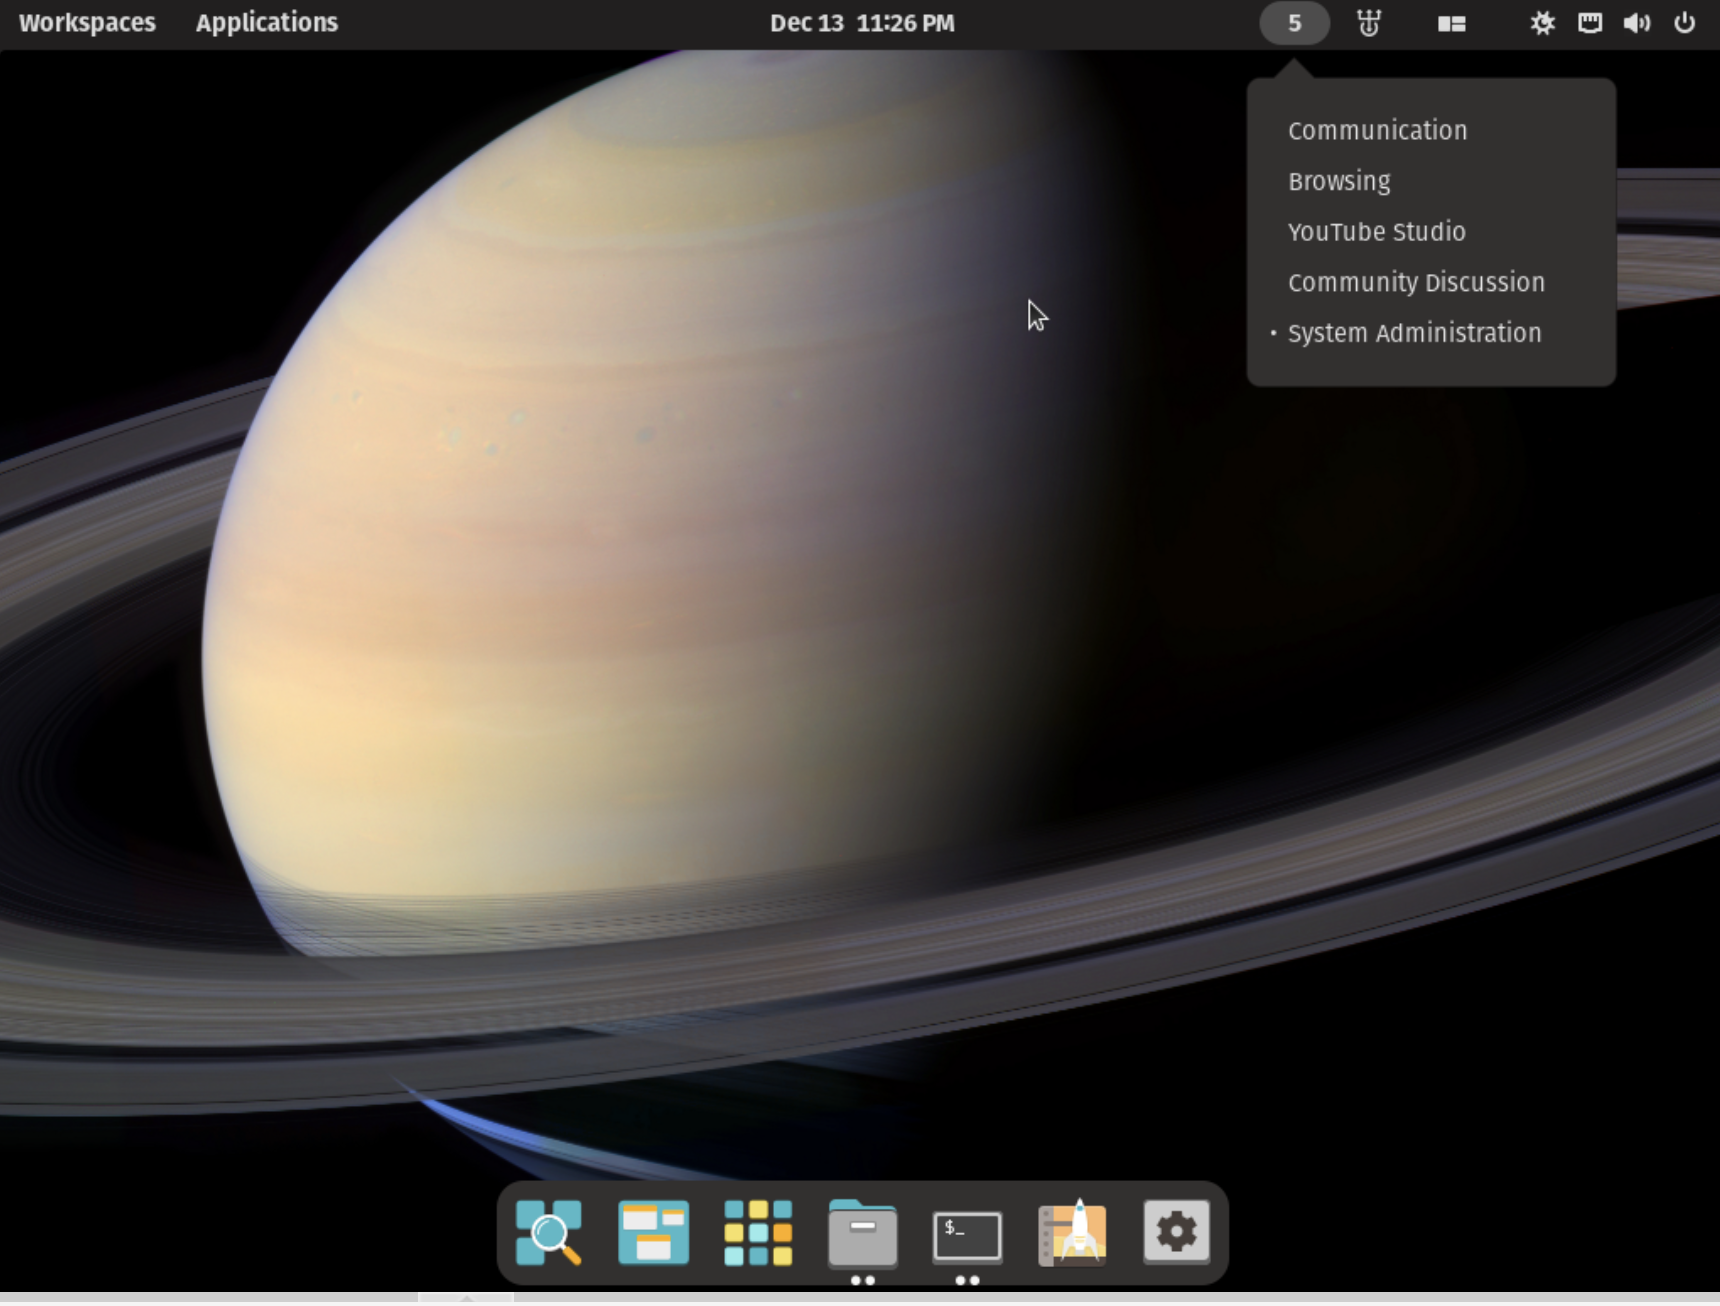Launch the rocket launcher app from the dock
The width and height of the screenshot is (1720, 1306).
(1072, 1234)
